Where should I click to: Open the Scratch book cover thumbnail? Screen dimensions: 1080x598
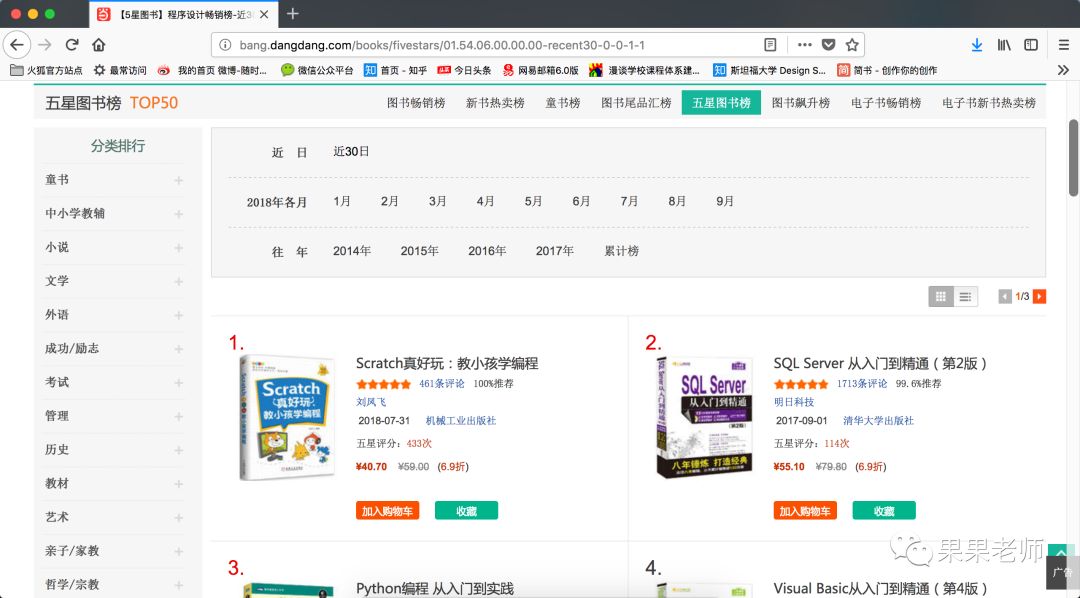(x=288, y=417)
